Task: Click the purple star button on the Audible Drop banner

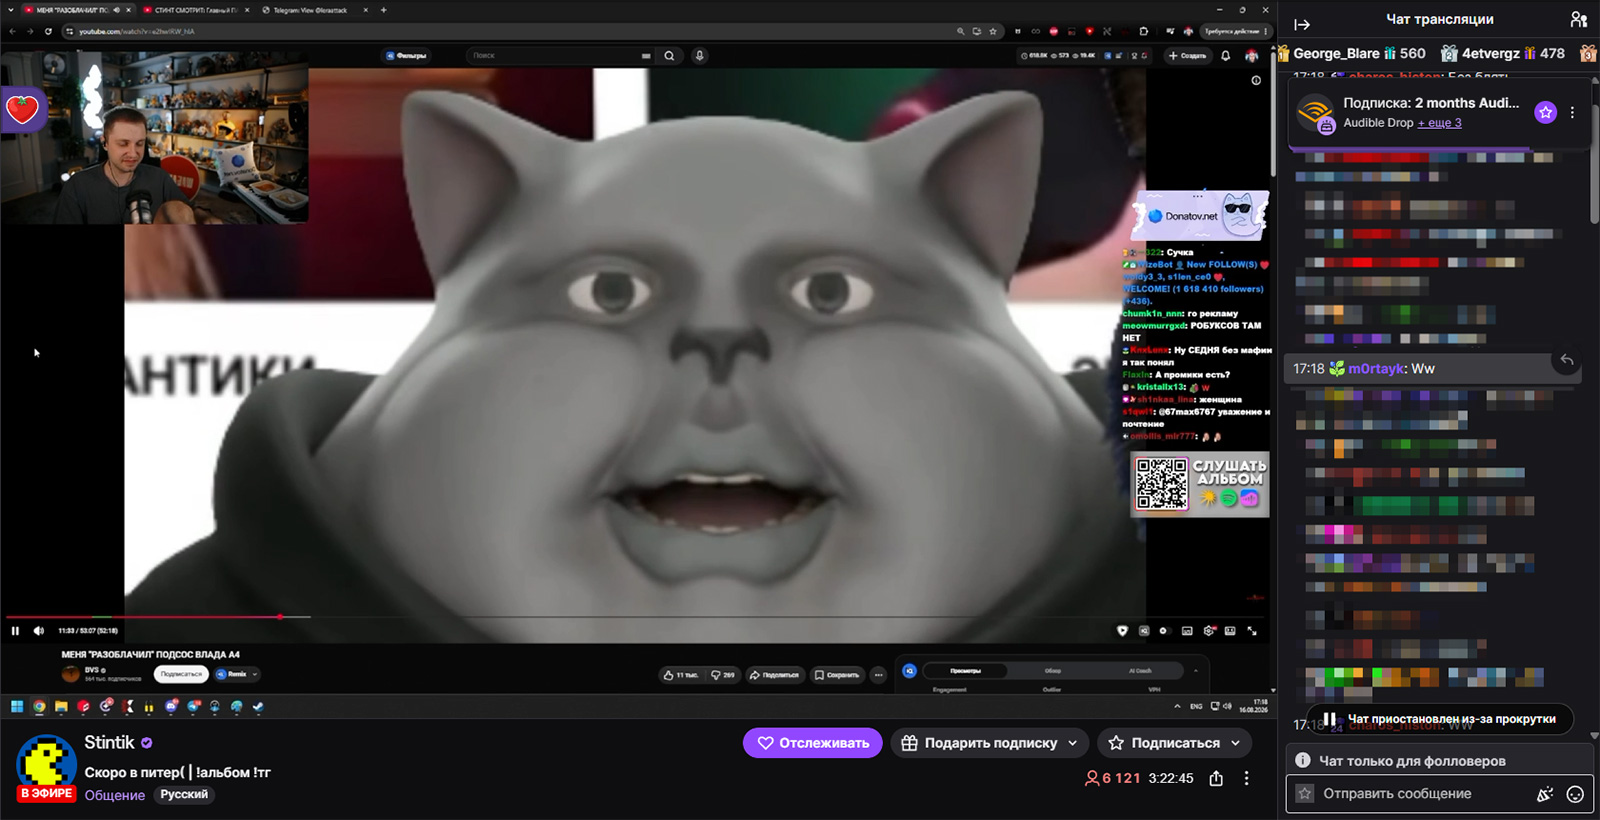Action: (1546, 112)
